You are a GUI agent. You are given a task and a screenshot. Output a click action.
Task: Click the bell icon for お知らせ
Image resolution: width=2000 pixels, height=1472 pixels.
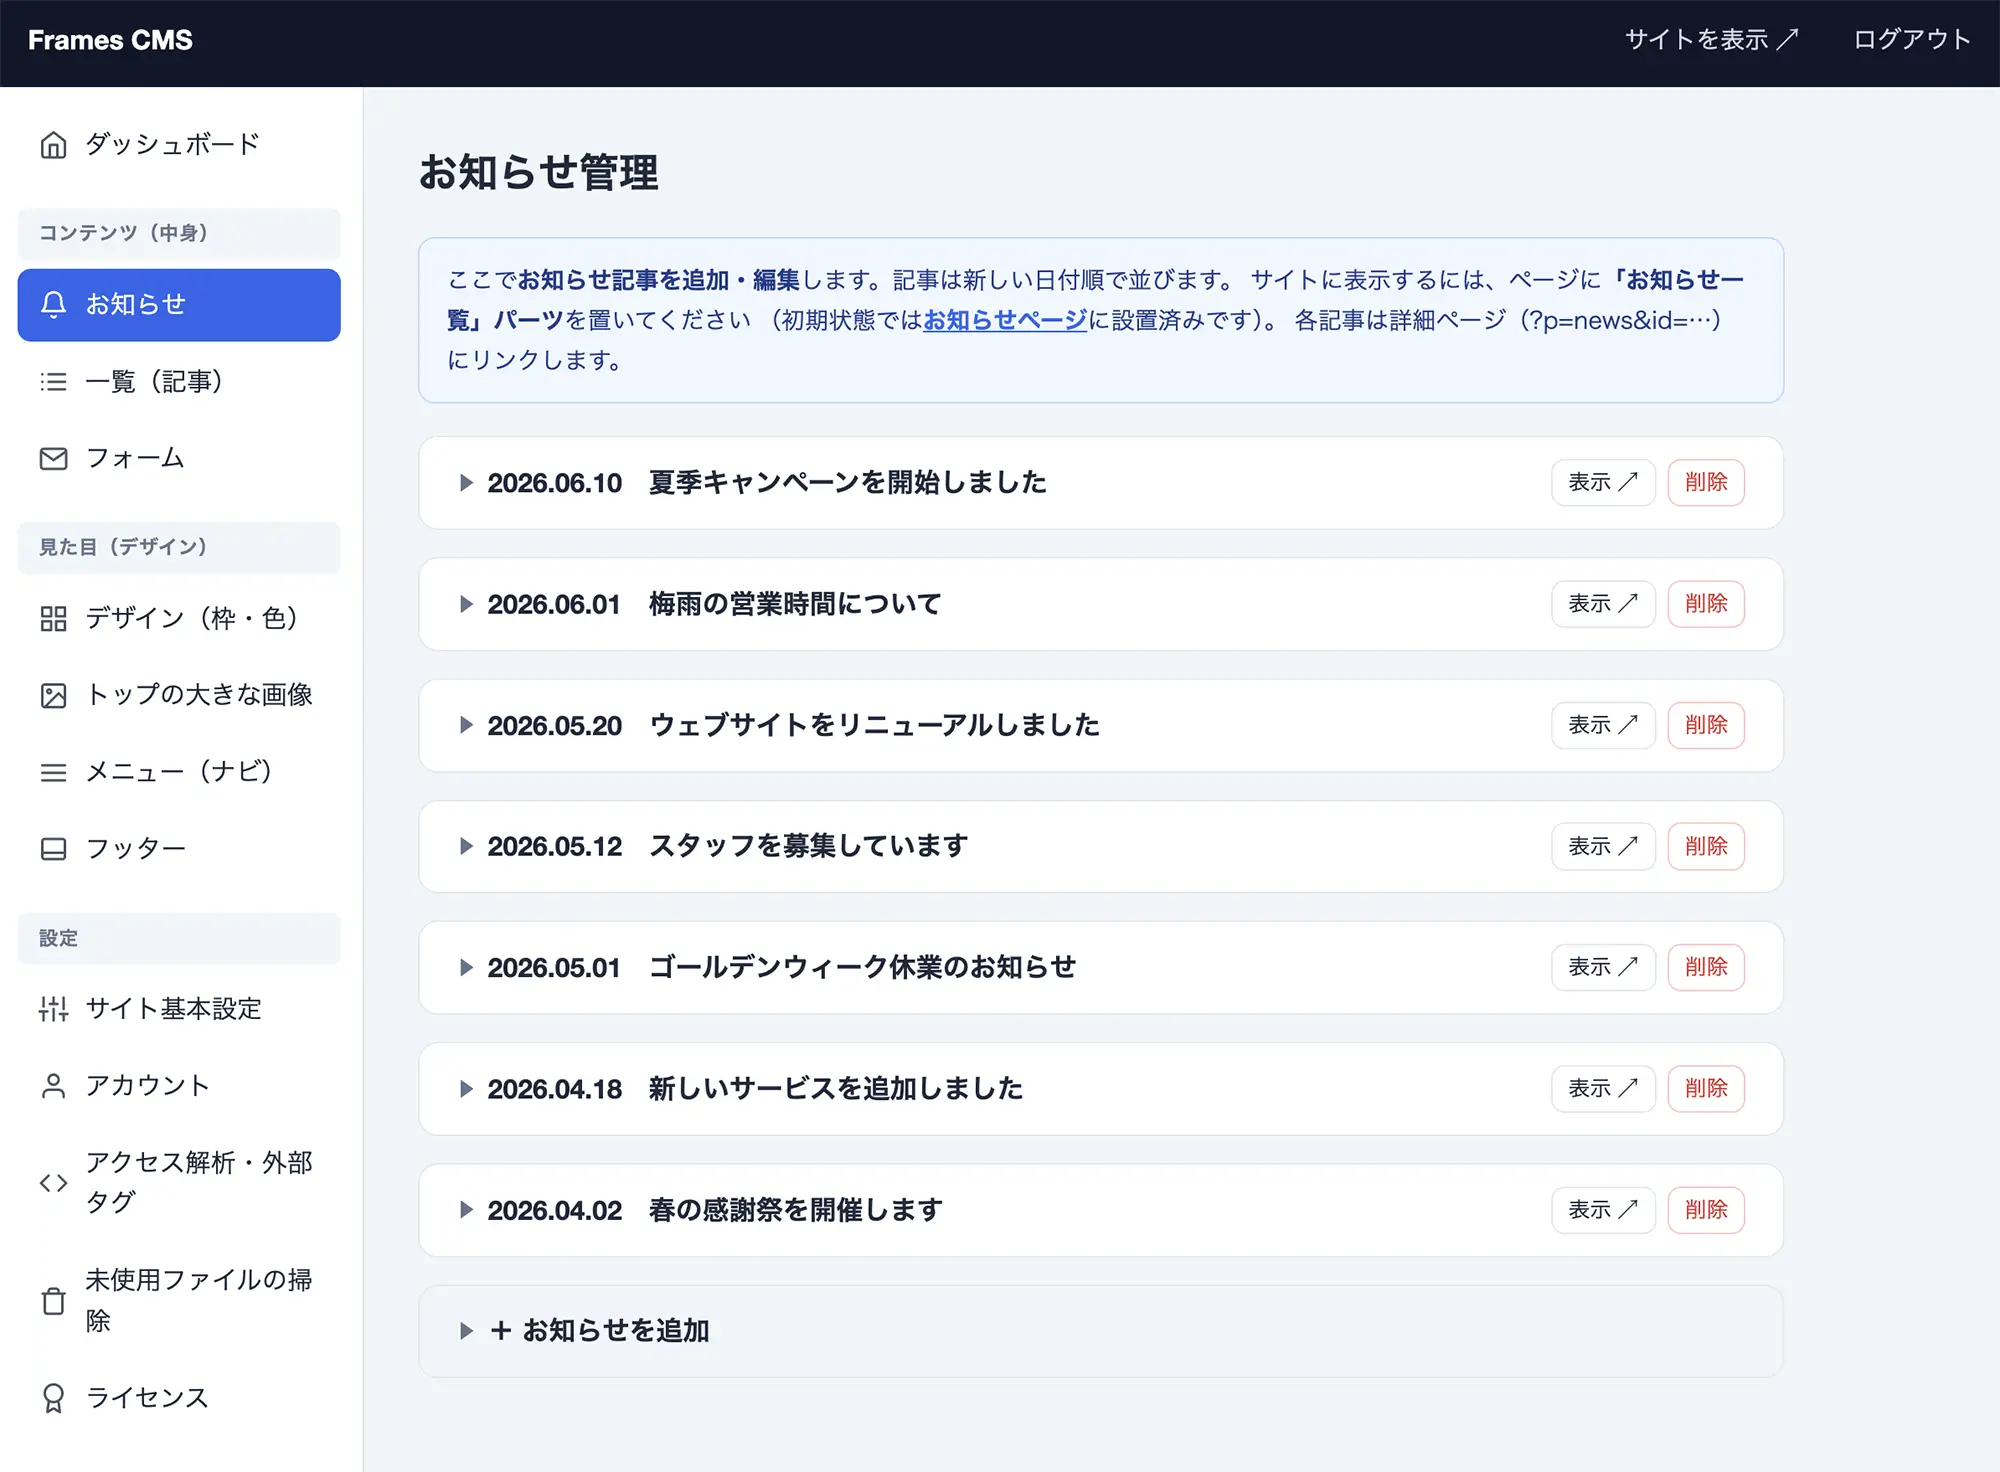click(53, 305)
